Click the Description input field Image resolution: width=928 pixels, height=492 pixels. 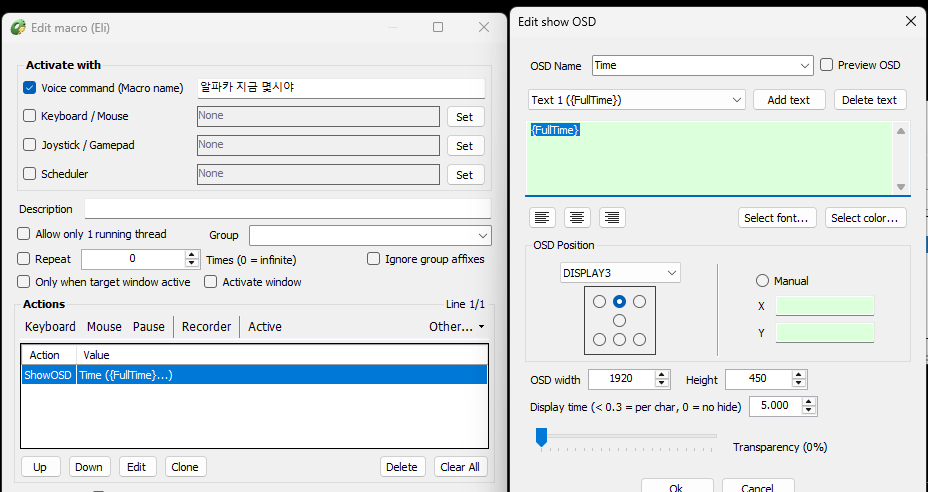(288, 209)
